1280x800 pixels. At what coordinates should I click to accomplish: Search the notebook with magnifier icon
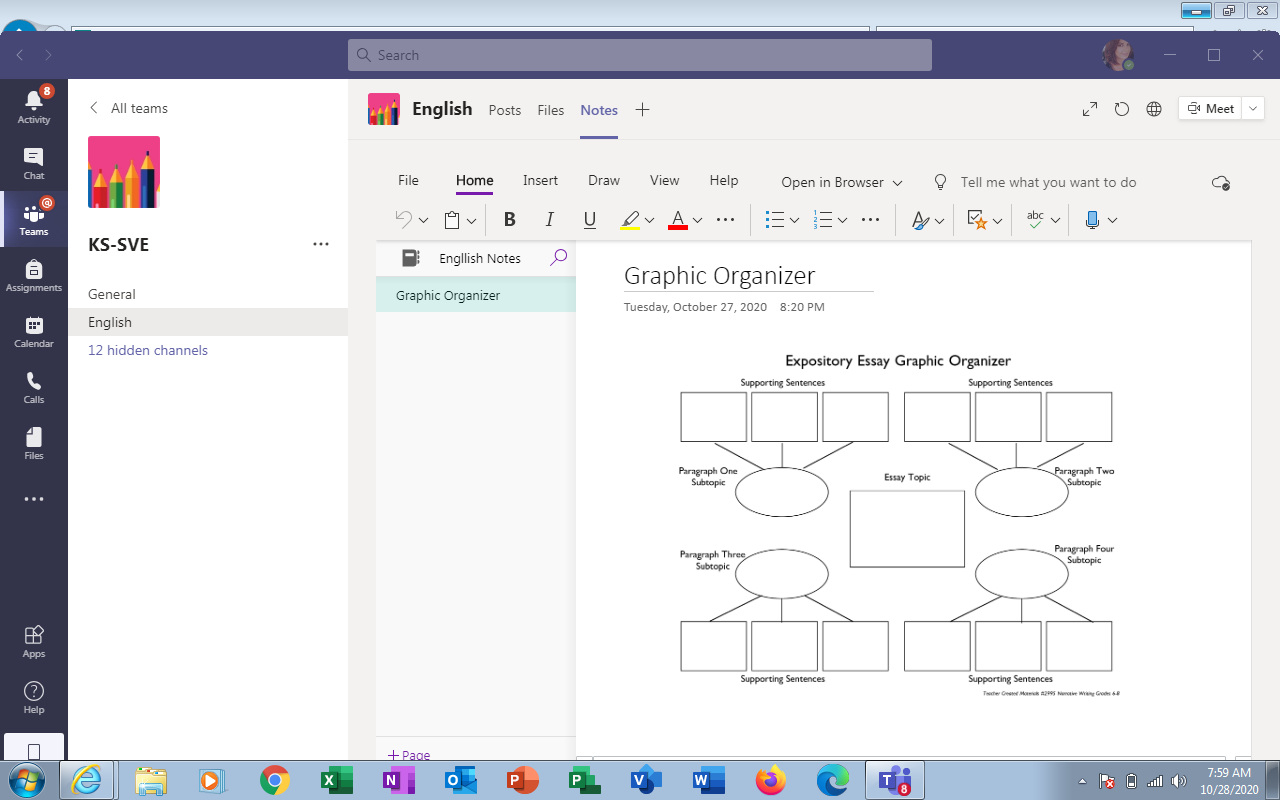point(558,258)
